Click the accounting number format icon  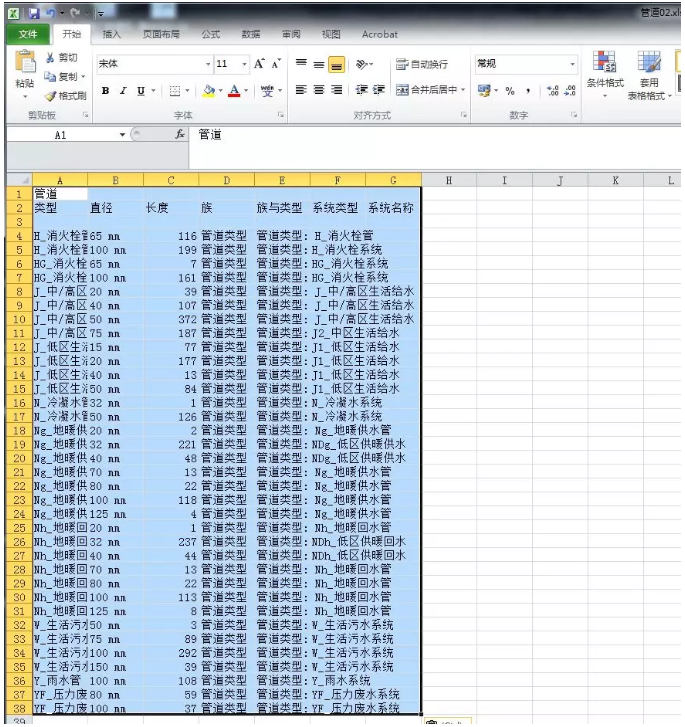tap(484, 90)
